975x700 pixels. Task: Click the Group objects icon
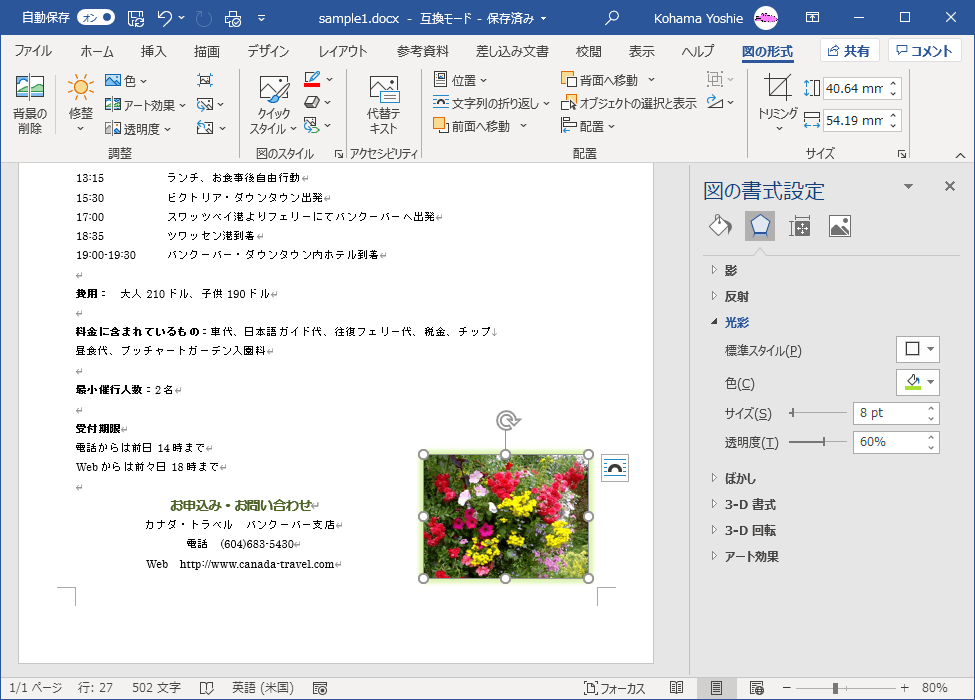pos(715,80)
